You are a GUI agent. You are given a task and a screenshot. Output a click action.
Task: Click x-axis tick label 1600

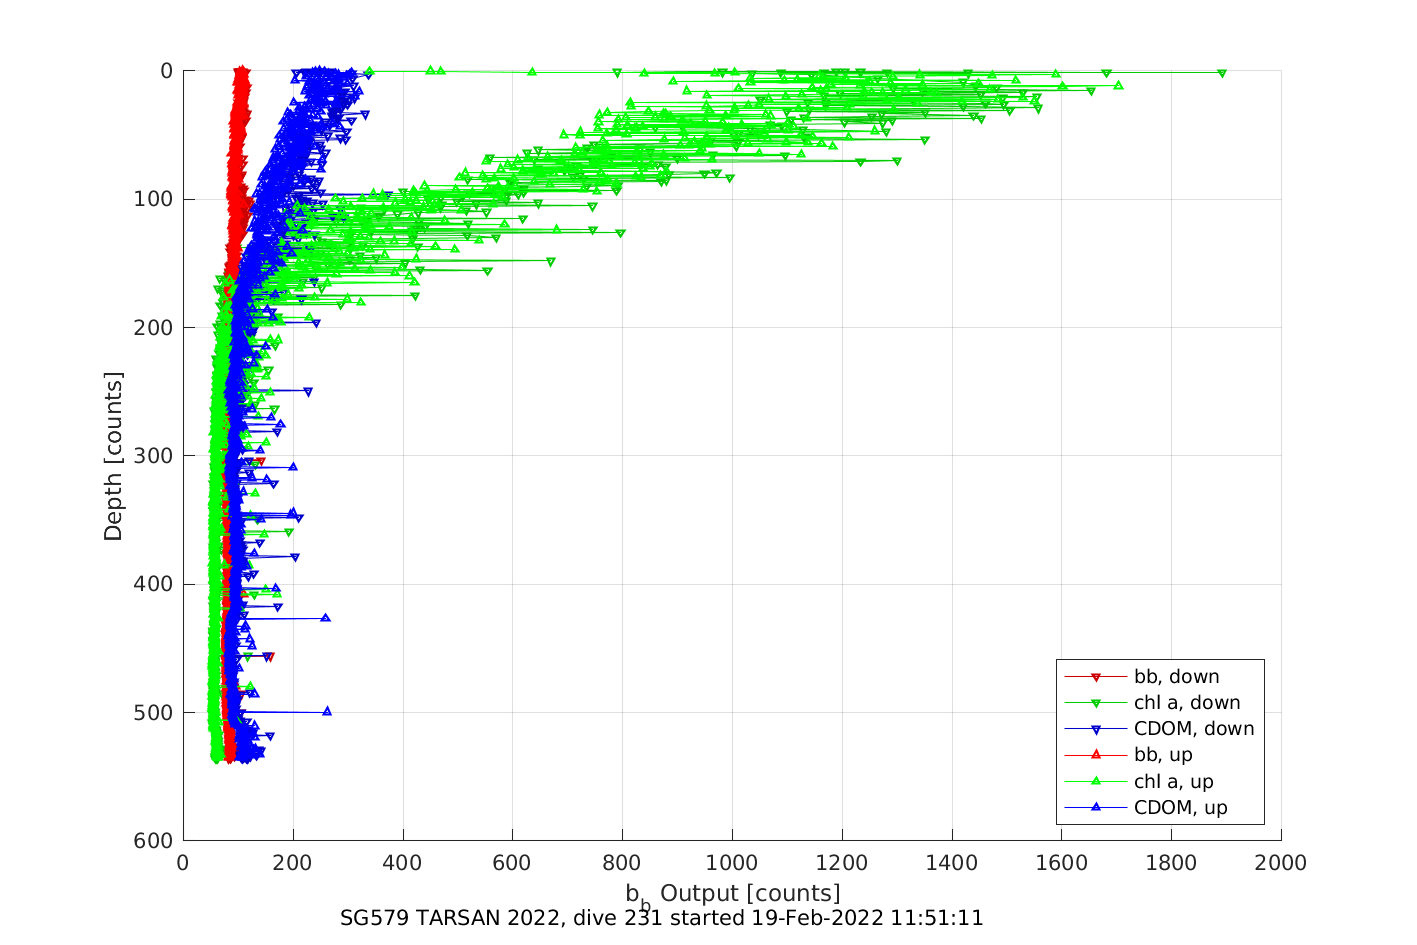tap(1061, 863)
